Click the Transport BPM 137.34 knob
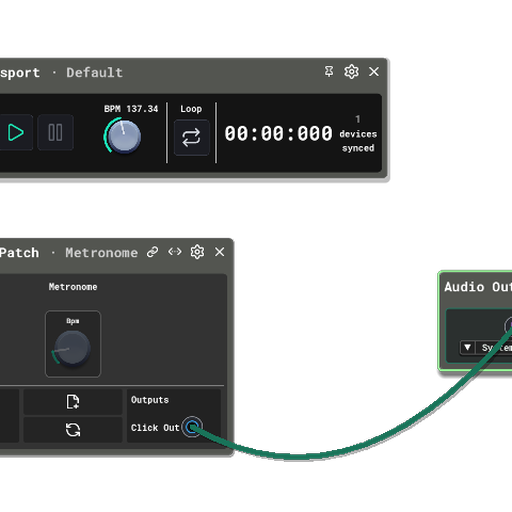The image size is (512, 512). click(x=124, y=136)
